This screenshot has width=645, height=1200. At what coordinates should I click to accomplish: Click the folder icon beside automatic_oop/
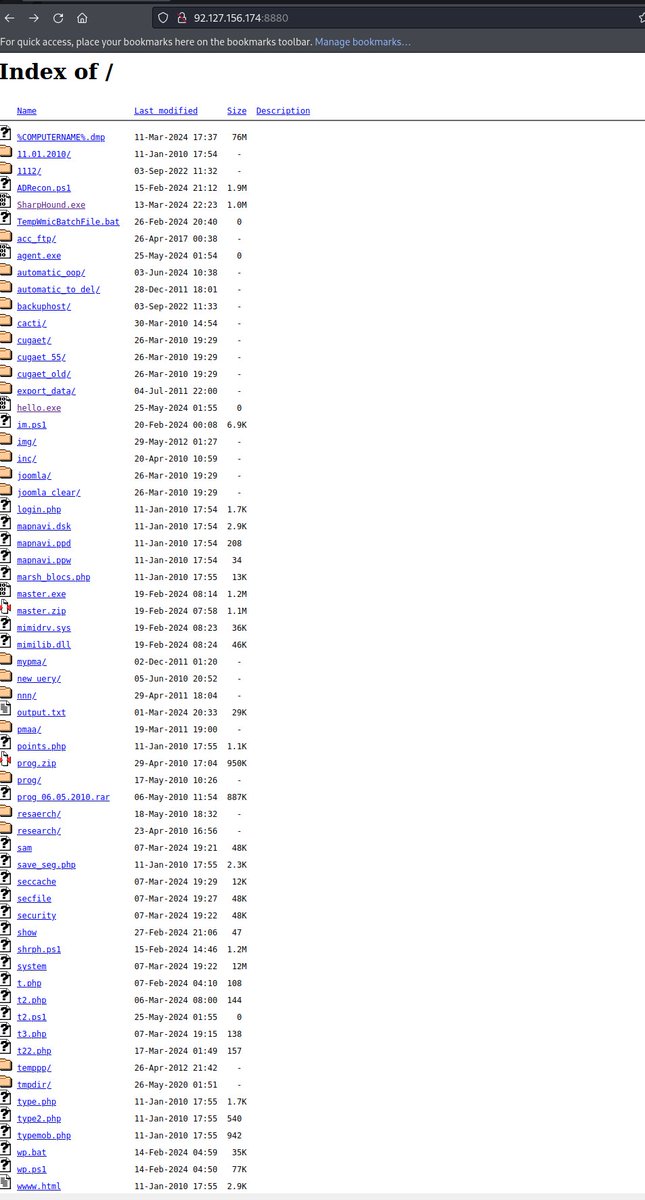[5, 272]
